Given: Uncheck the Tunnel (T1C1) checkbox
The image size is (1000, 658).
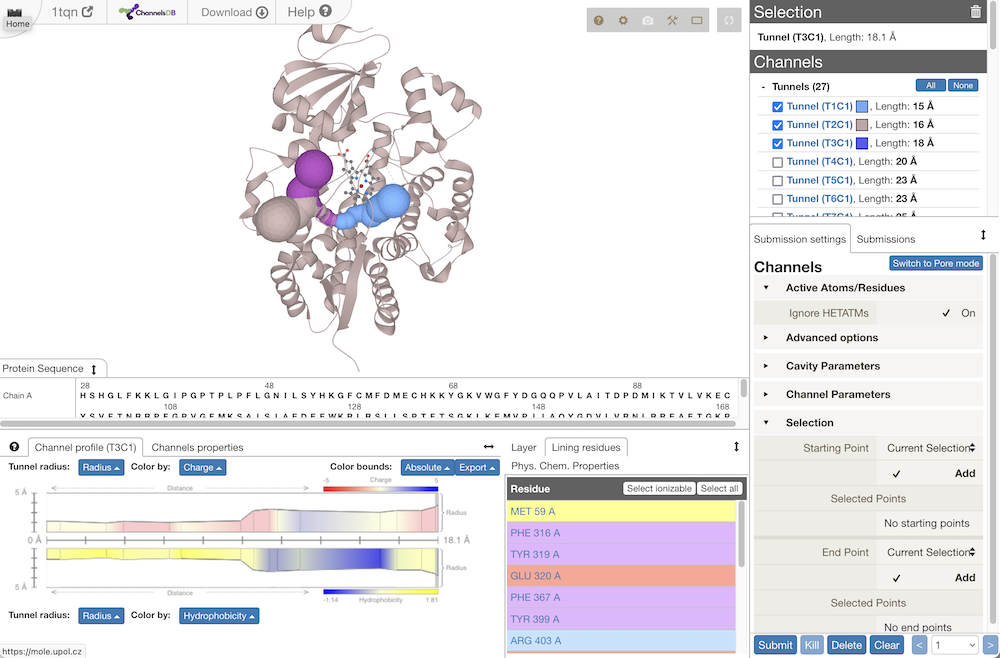Looking at the screenshot, I should tap(777, 106).
